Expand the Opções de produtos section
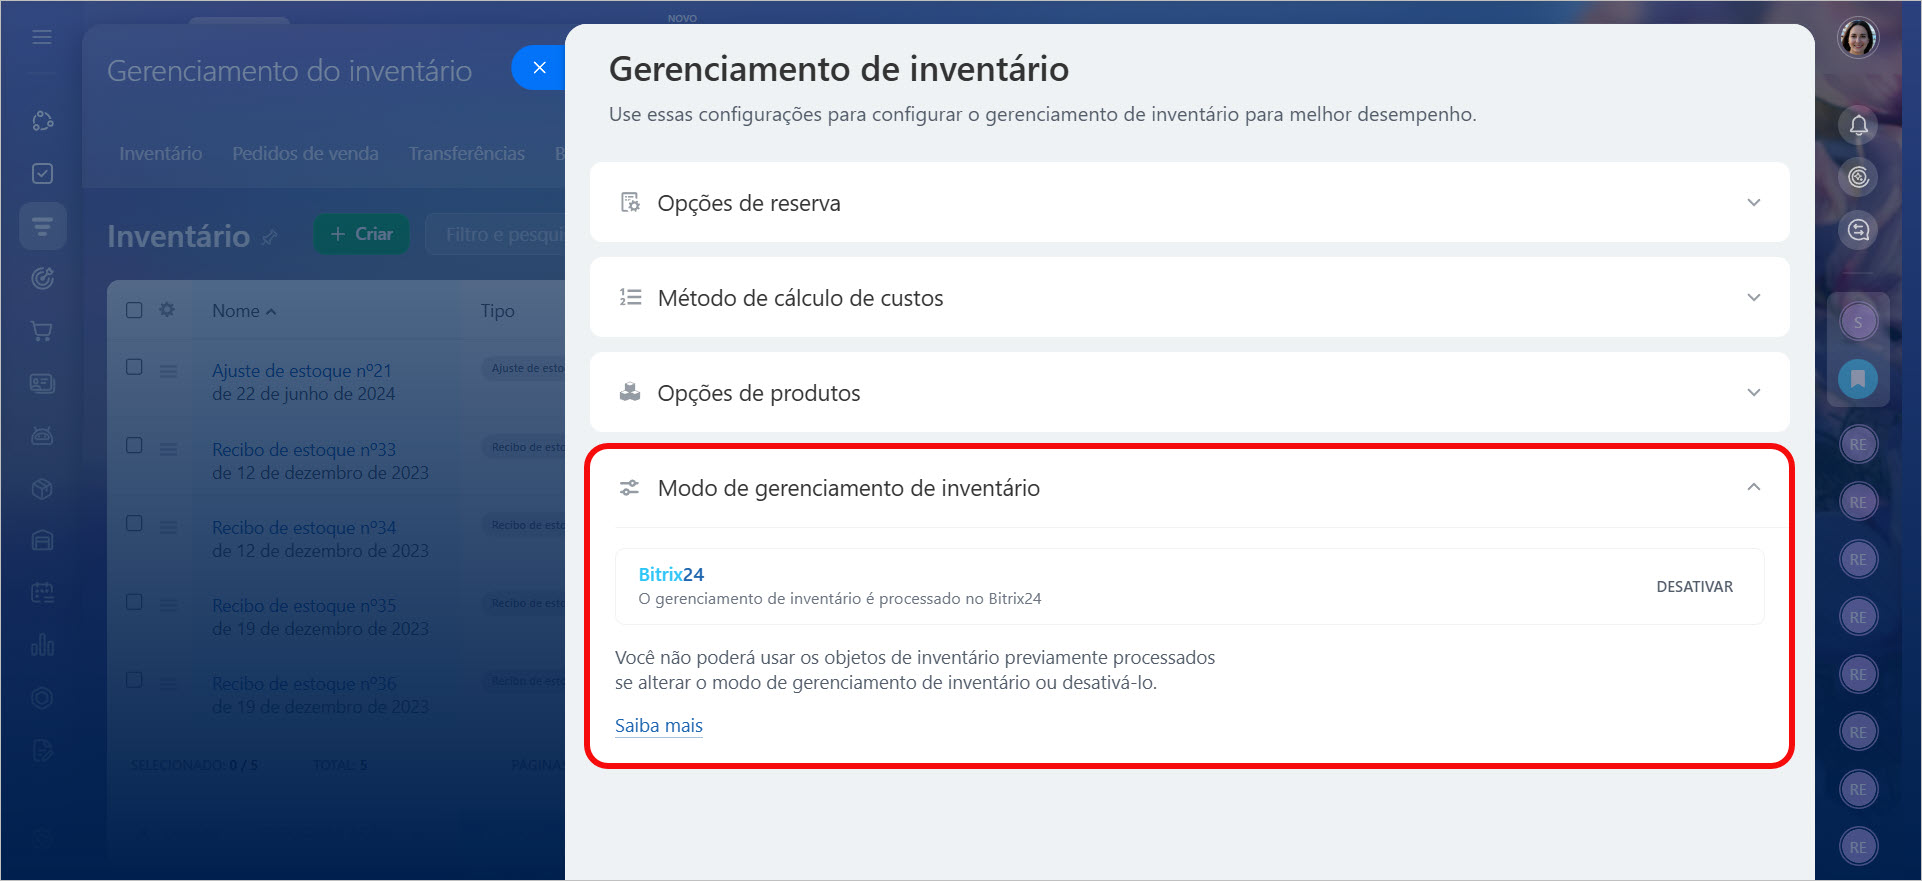Viewport: 1922px width, 881px height. pyautogui.click(x=1189, y=392)
